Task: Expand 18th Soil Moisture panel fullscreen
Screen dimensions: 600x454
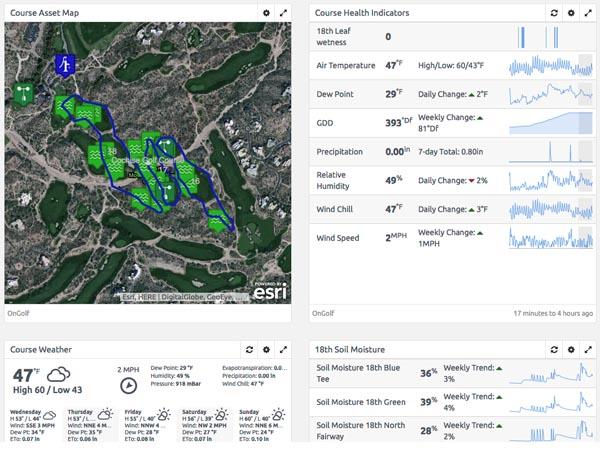Action: pos(589,349)
